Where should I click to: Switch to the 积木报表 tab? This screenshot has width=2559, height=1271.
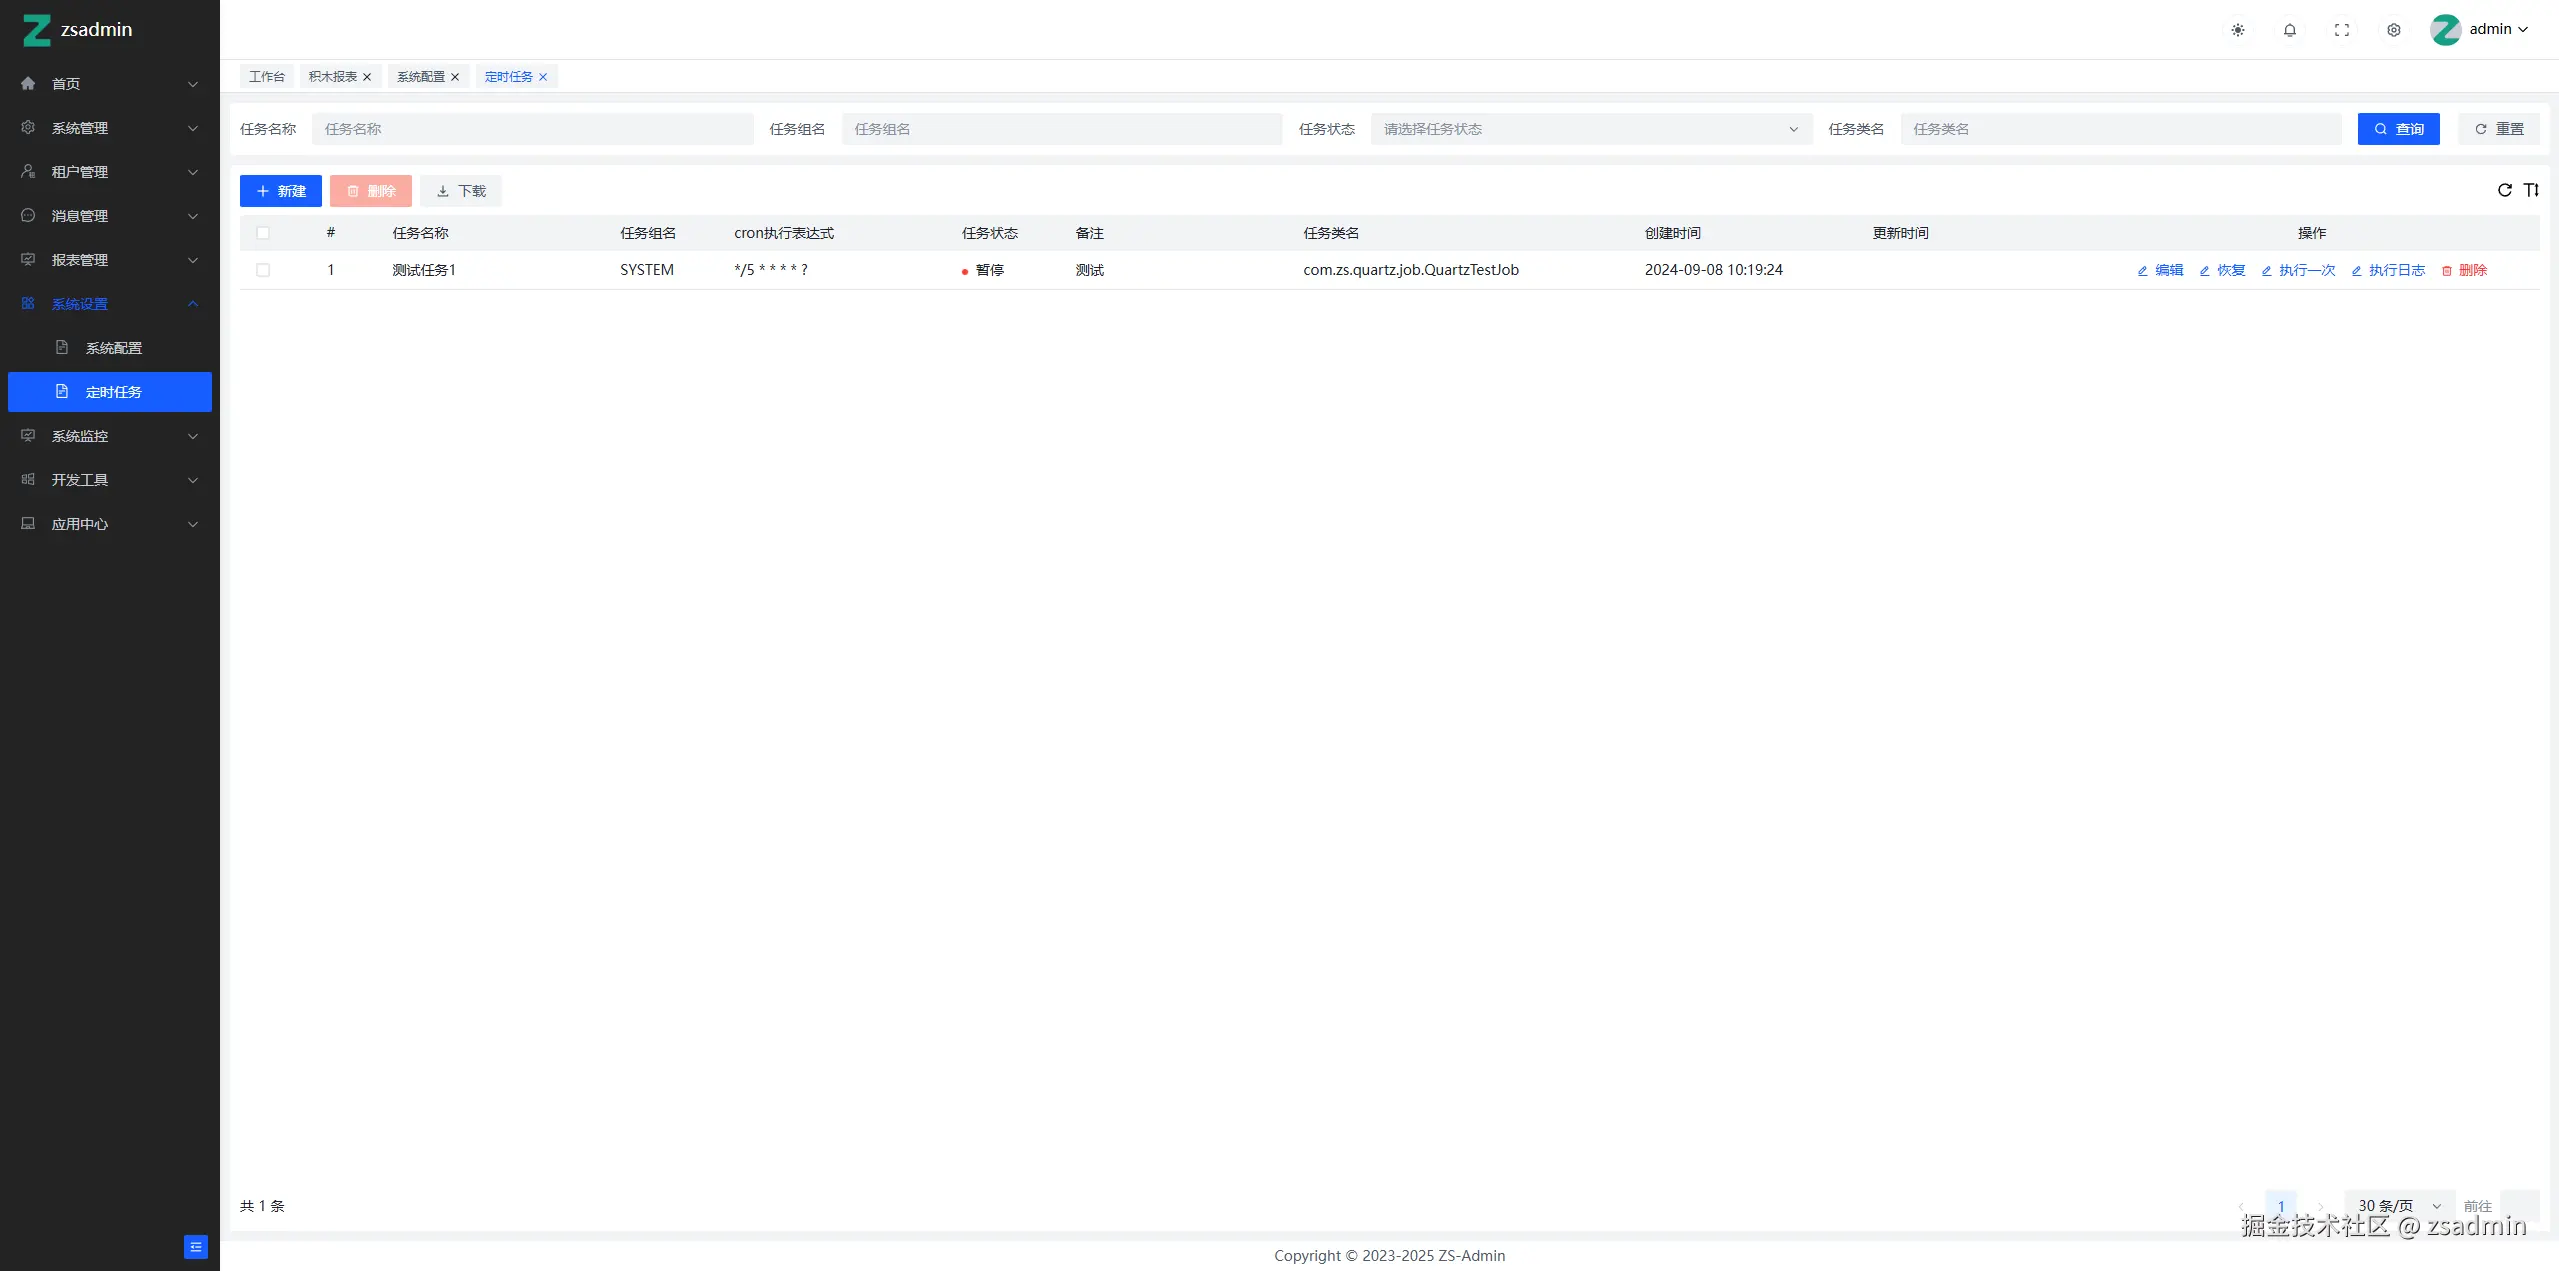point(332,77)
